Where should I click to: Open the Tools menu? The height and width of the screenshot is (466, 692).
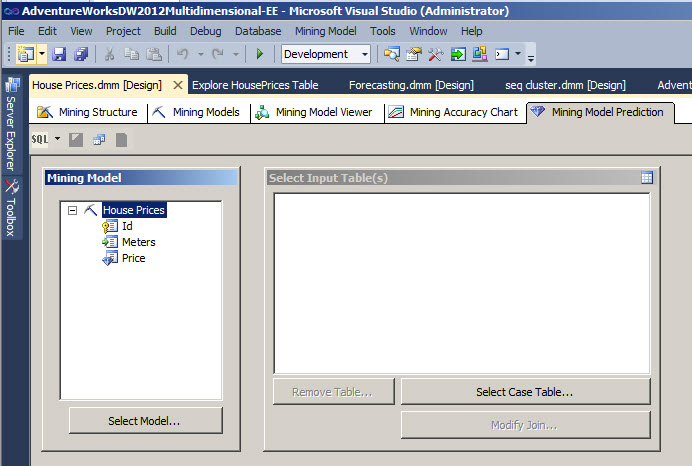coord(383,31)
